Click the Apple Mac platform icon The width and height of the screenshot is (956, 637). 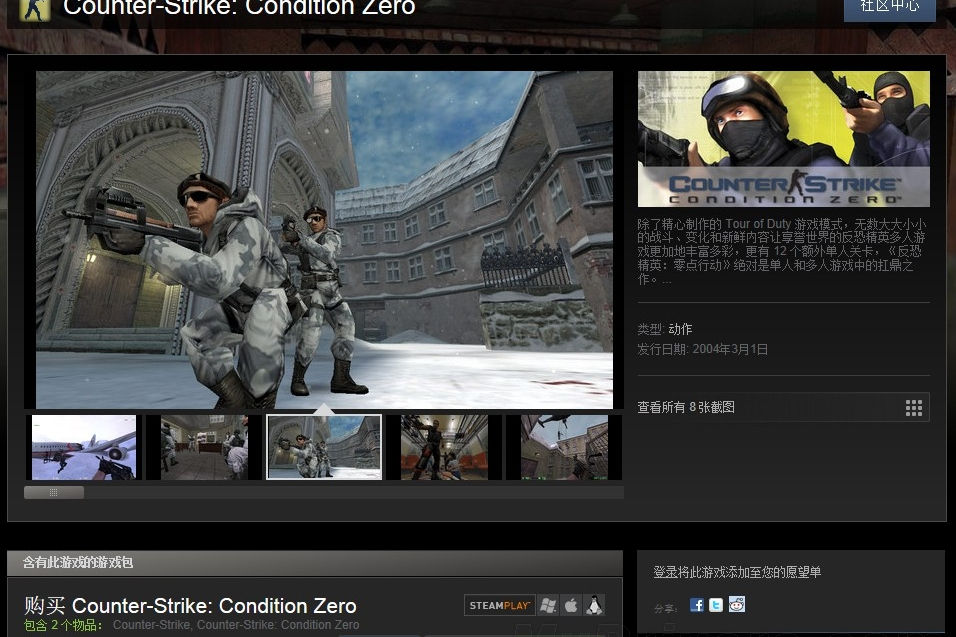pyautogui.click(x=571, y=605)
